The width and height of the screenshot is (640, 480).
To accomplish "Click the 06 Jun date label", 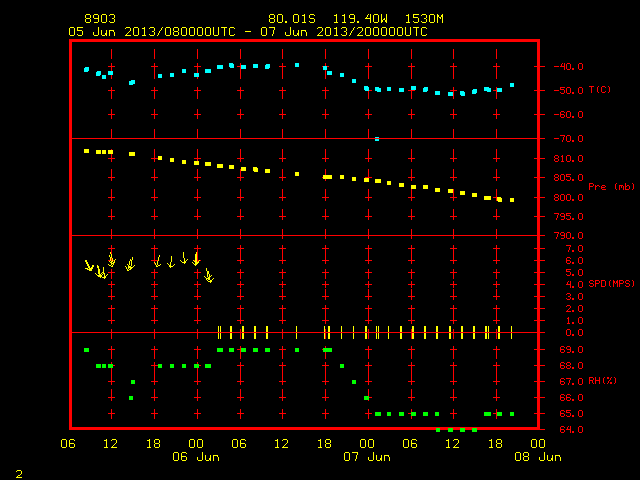I will [x=196, y=457].
